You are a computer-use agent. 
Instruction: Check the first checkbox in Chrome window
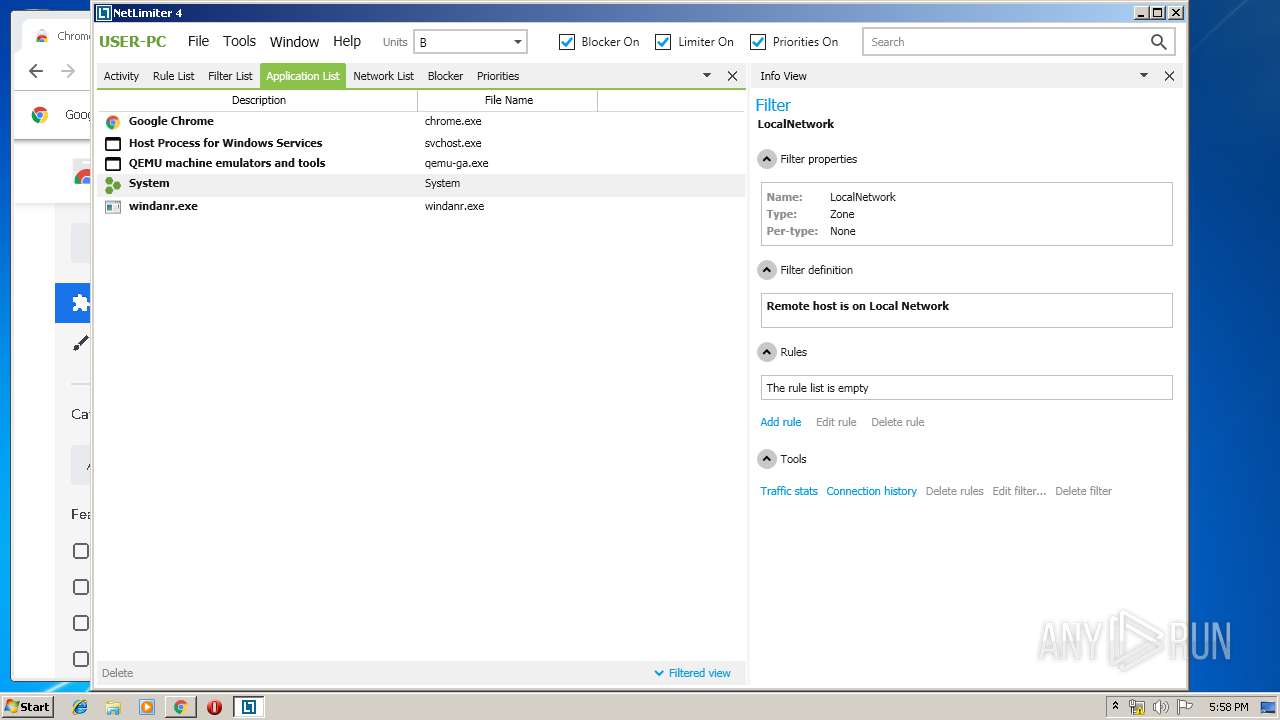click(x=81, y=551)
